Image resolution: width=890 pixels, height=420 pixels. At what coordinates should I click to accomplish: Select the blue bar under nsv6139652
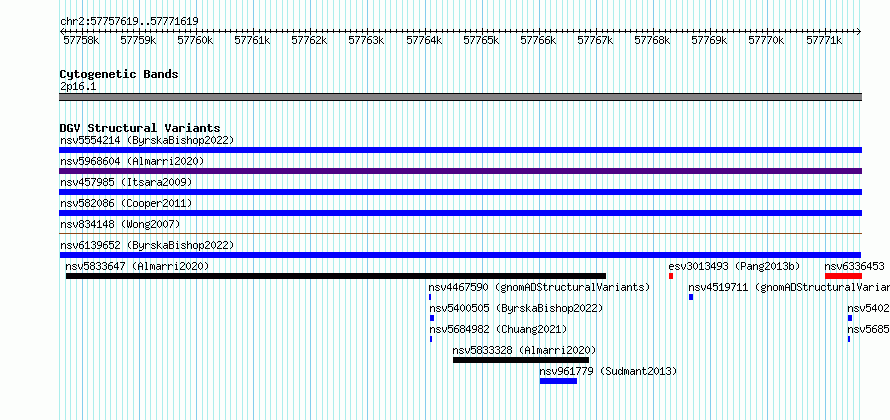point(460,255)
